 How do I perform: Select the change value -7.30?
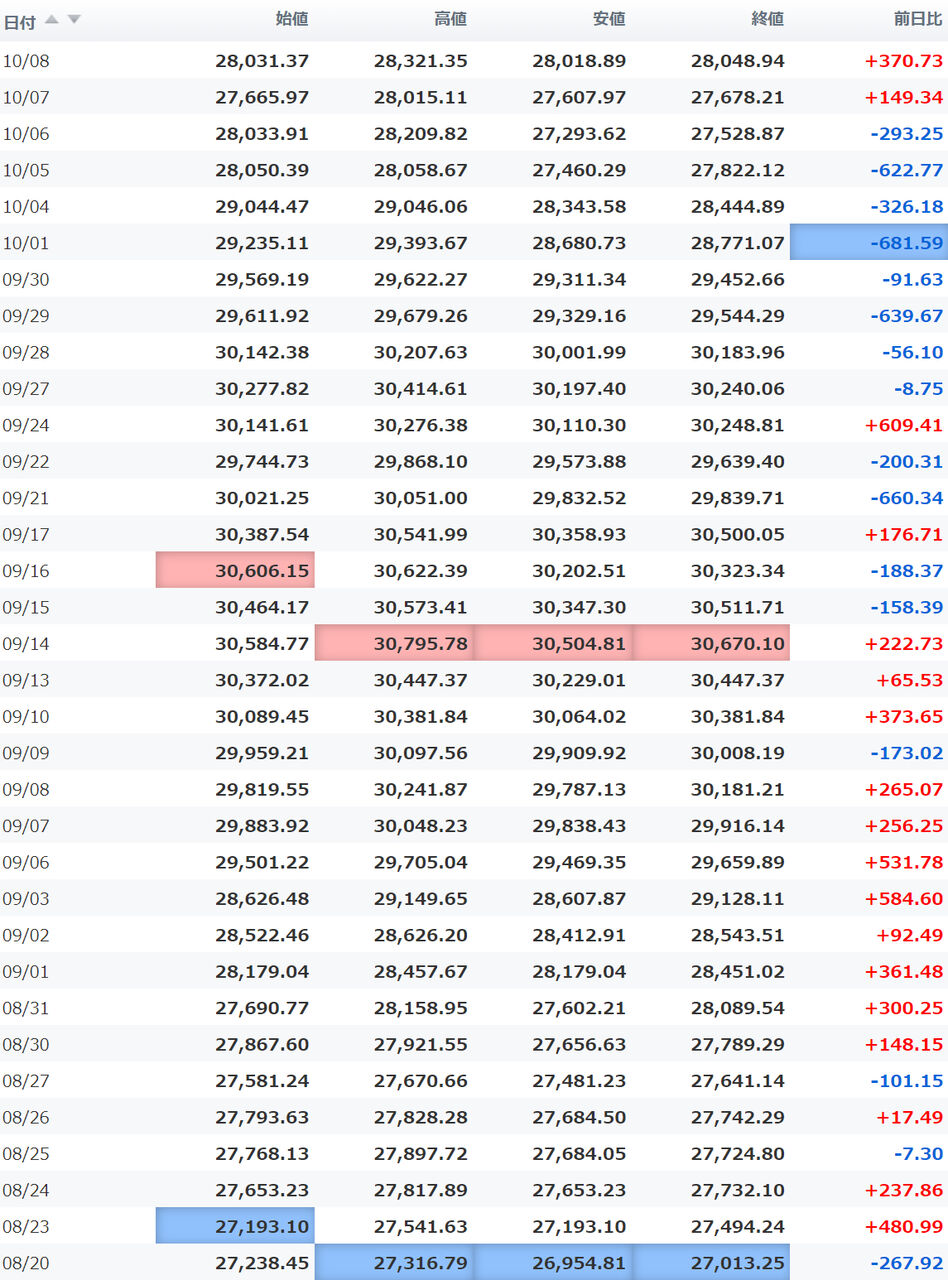pos(918,1153)
